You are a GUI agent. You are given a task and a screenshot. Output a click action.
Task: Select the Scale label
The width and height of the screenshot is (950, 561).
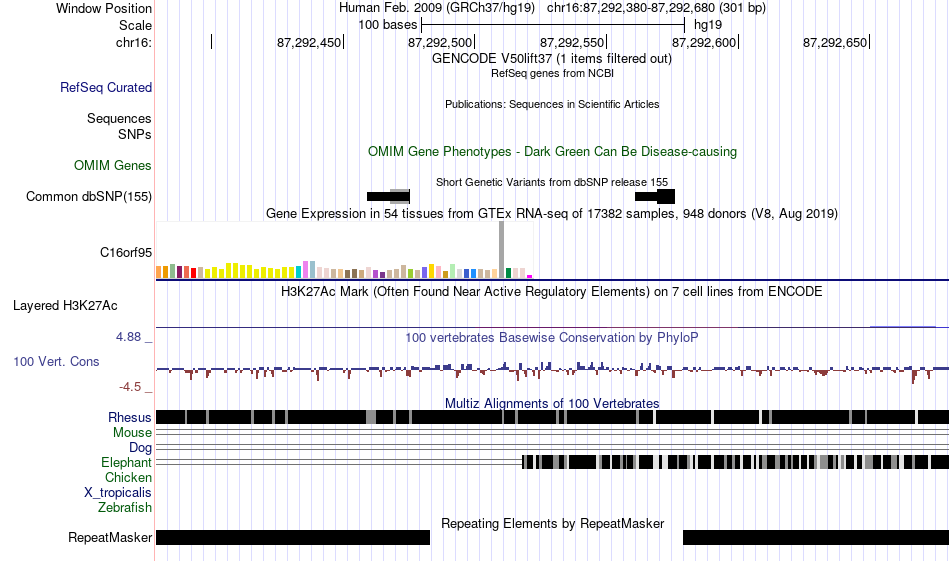136,25
